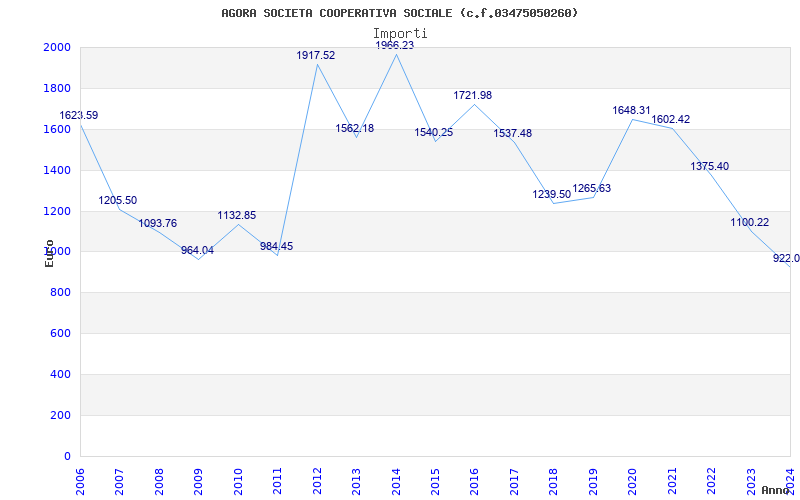Click the data value 1537.48
Screen dimensions: 800x500
pyautogui.click(x=513, y=133)
